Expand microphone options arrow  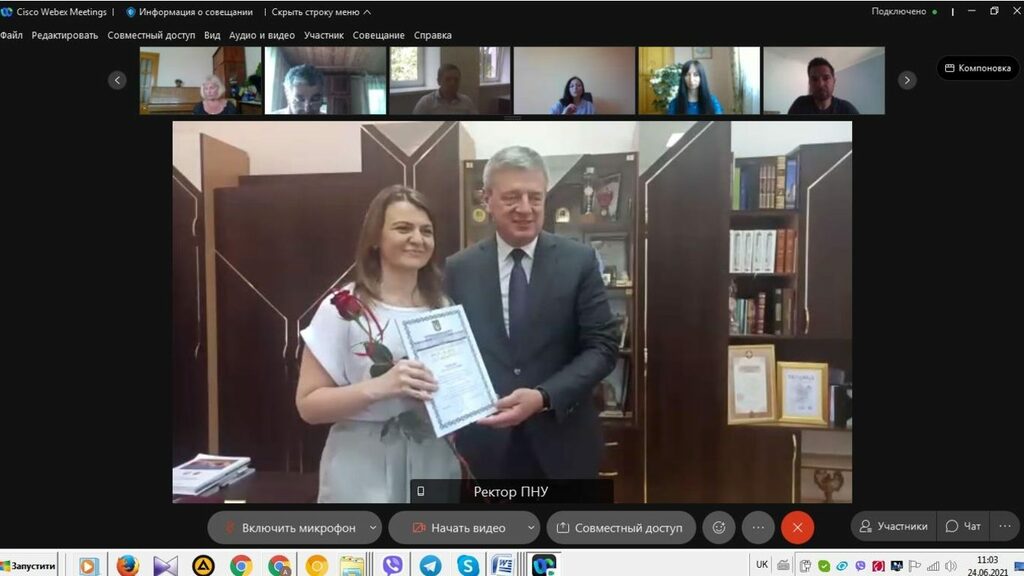(373, 527)
